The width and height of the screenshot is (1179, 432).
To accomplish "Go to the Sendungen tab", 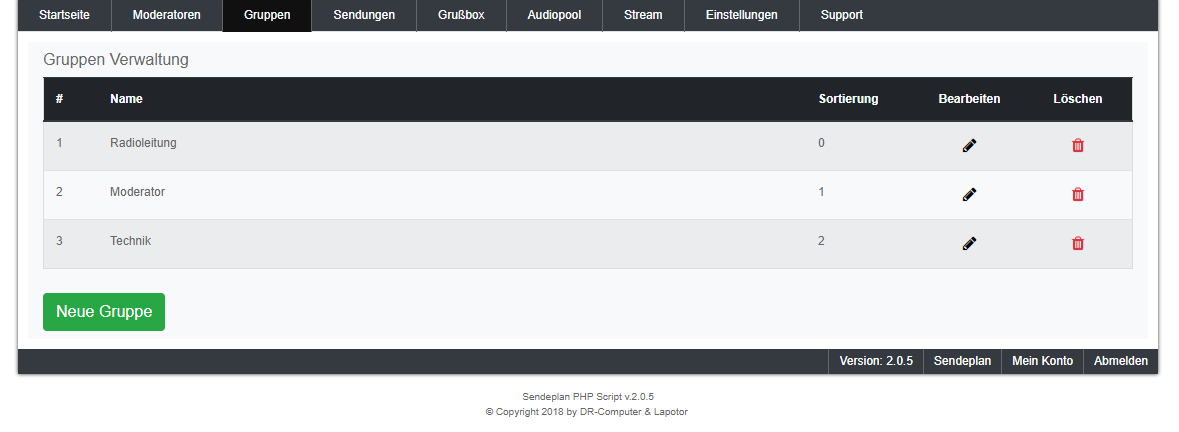I will coord(364,15).
